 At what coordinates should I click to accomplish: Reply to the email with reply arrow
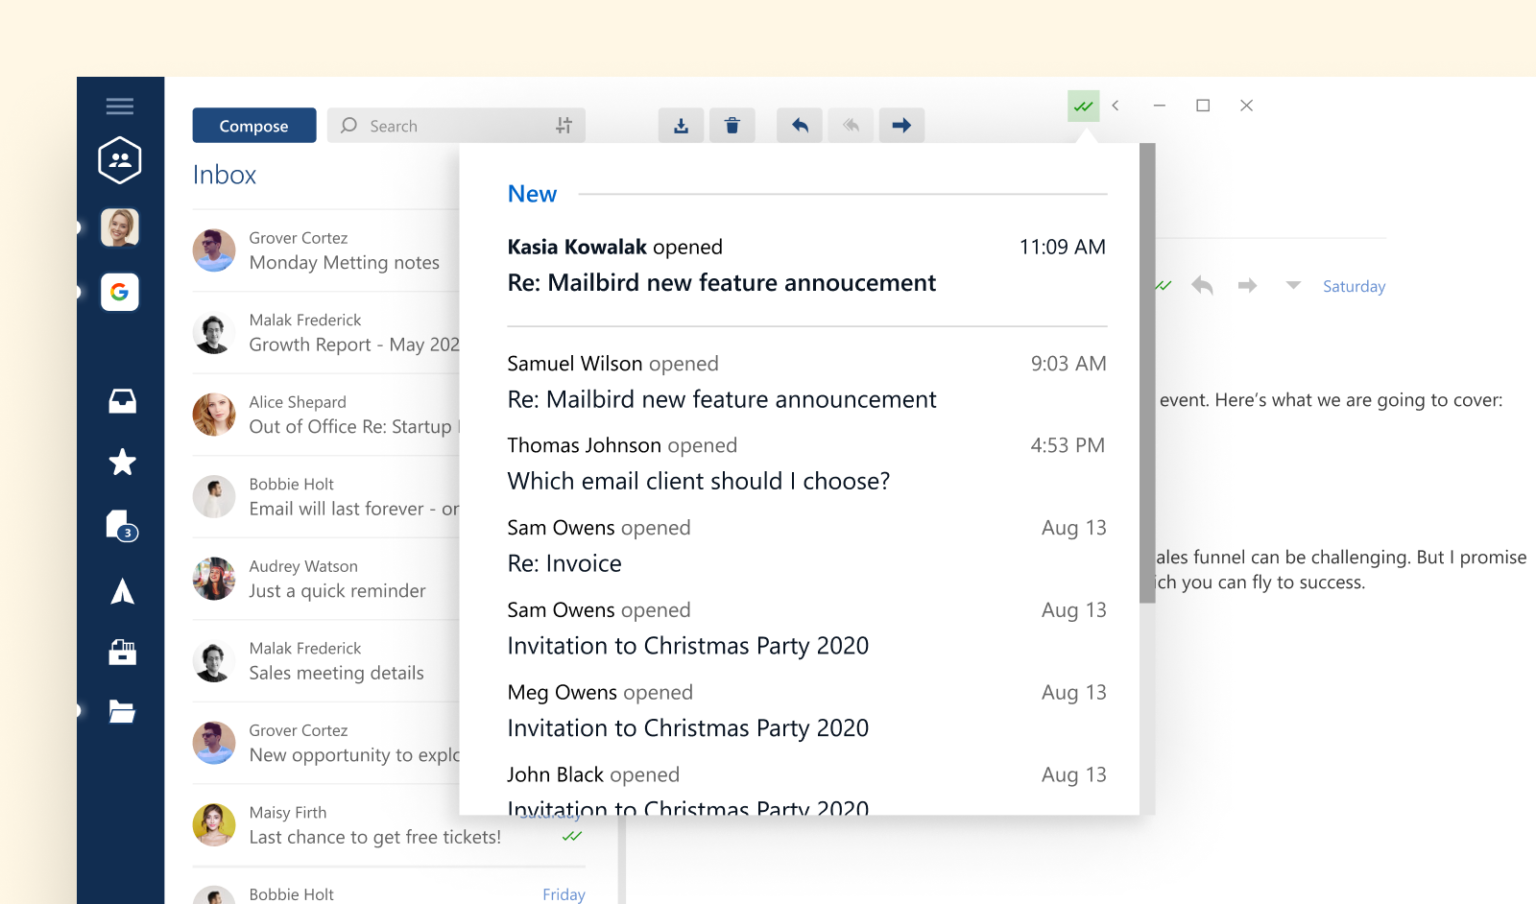(799, 125)
